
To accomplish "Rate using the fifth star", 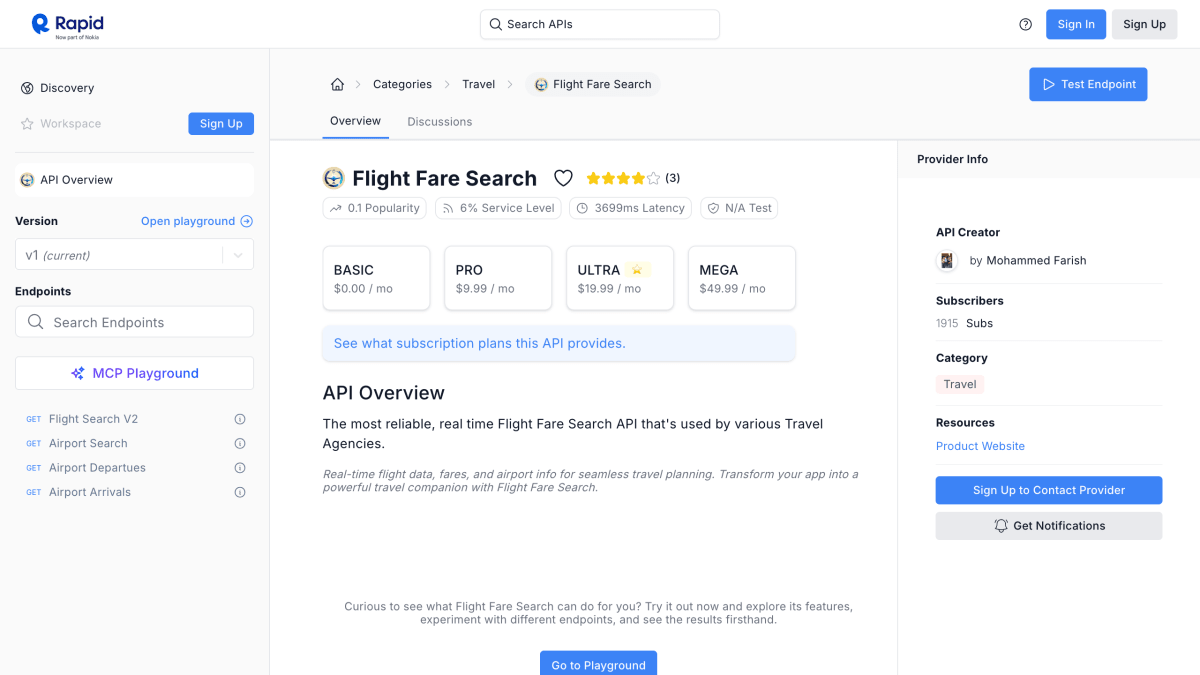I will pyautogui.click(x=654, y=178).
